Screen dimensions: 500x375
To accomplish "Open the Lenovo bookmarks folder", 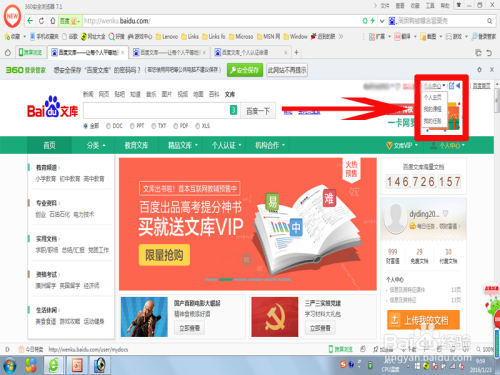I will [x=167, y=36].
